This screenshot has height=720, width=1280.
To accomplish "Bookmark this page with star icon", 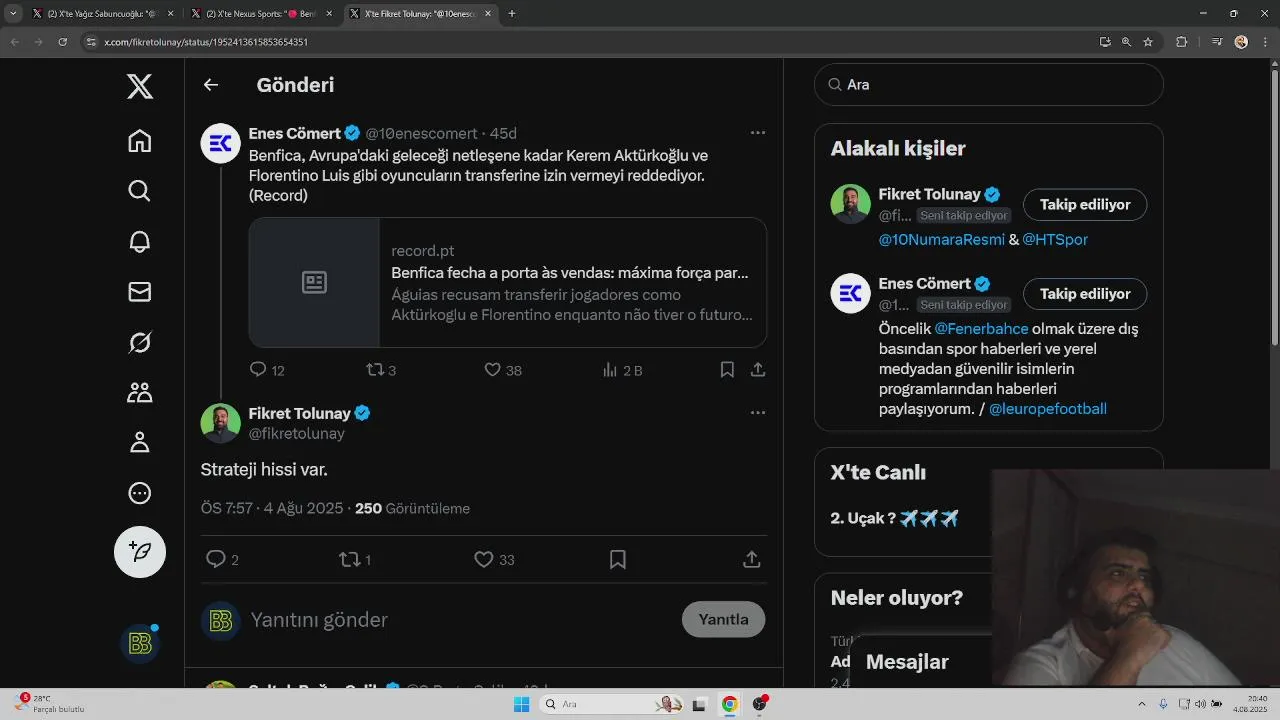I will coord(1148,42).
